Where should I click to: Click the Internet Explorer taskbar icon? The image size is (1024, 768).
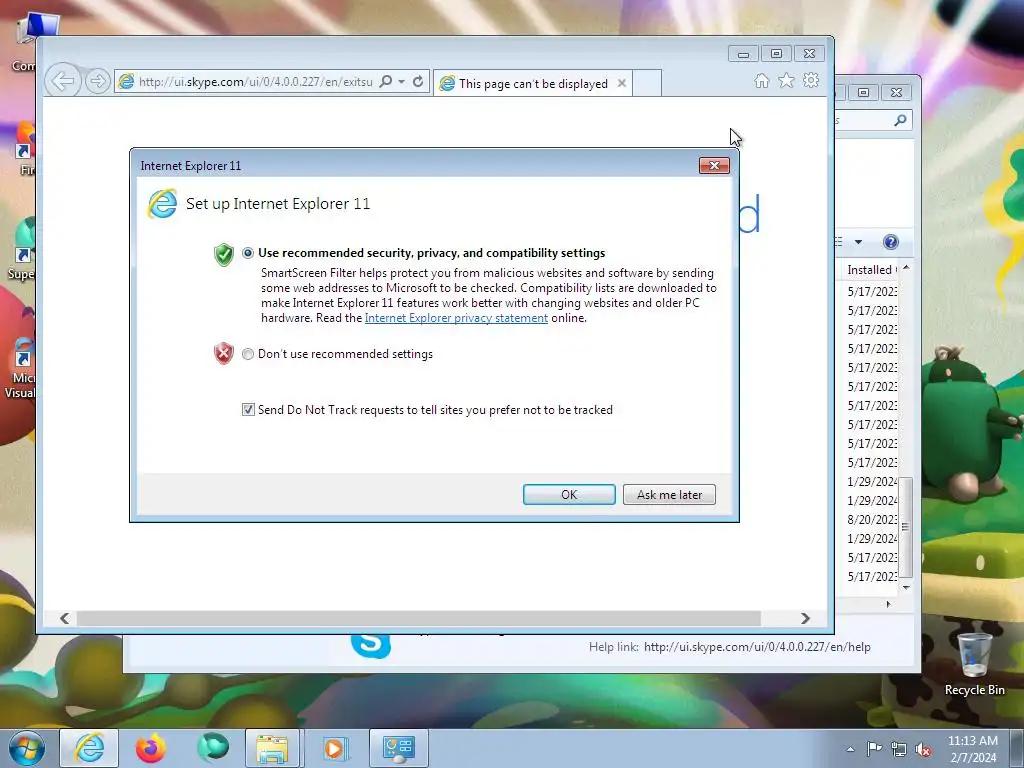tap(89, 748)
